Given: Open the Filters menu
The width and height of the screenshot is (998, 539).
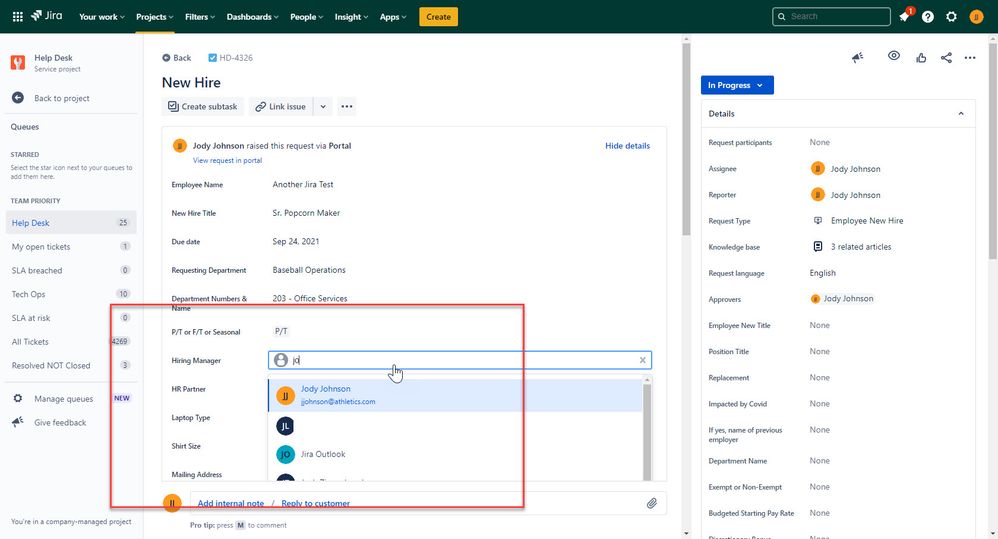Looking at the screenshot, I should tap(200, 17).
